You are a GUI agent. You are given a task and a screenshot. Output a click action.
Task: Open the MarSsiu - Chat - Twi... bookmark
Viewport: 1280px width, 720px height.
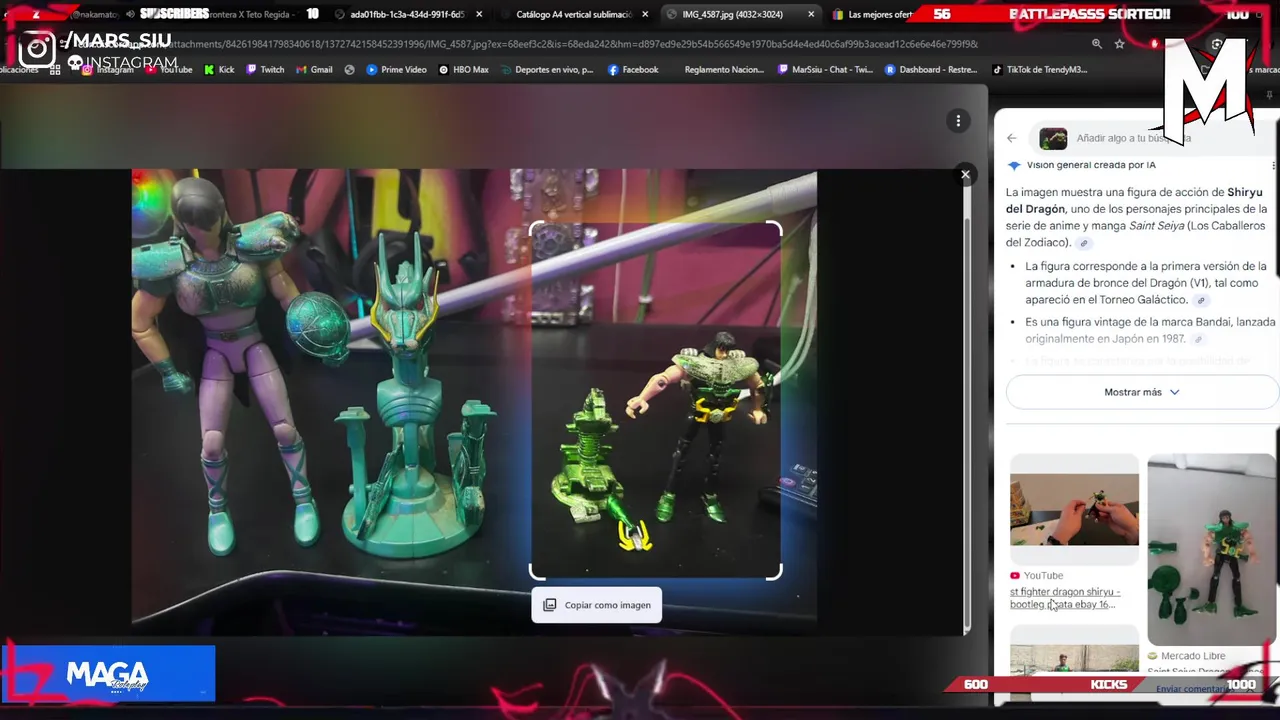[x=825, y=70]
